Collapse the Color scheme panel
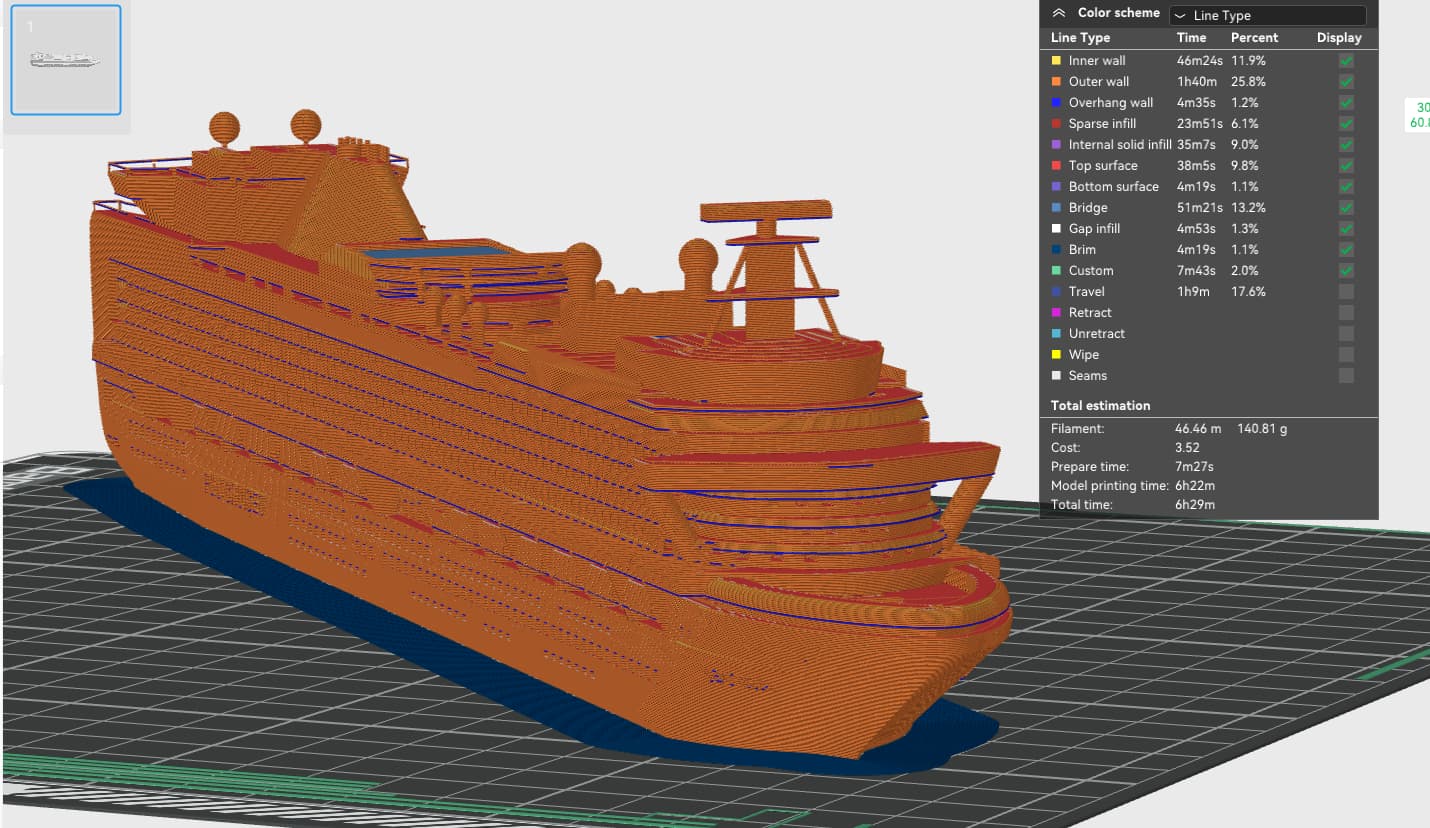This screenshot has height=828, width=1430. pyautogui.click(x=1059, y=14)
